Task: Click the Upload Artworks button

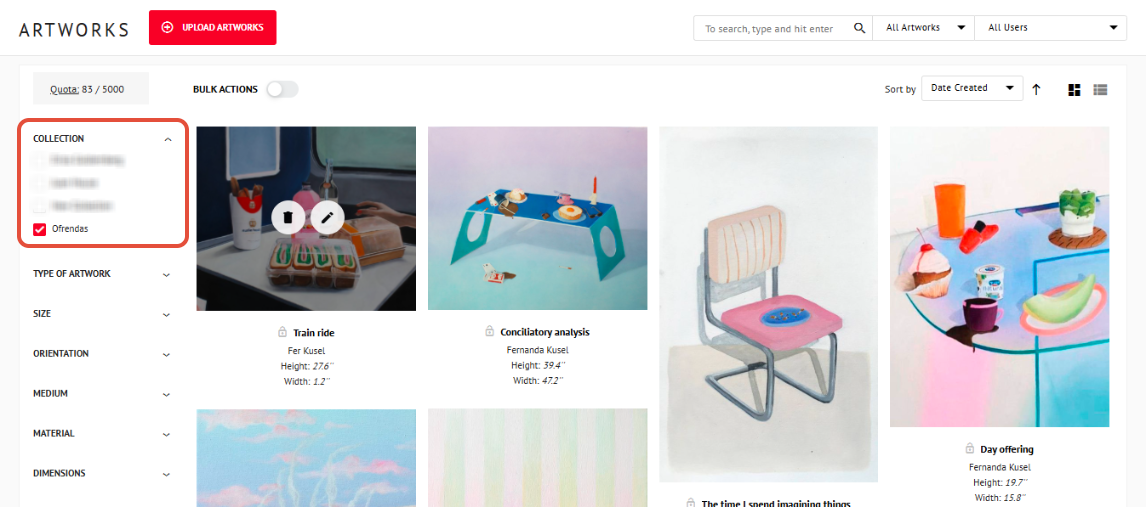Action: pos(213,28)
